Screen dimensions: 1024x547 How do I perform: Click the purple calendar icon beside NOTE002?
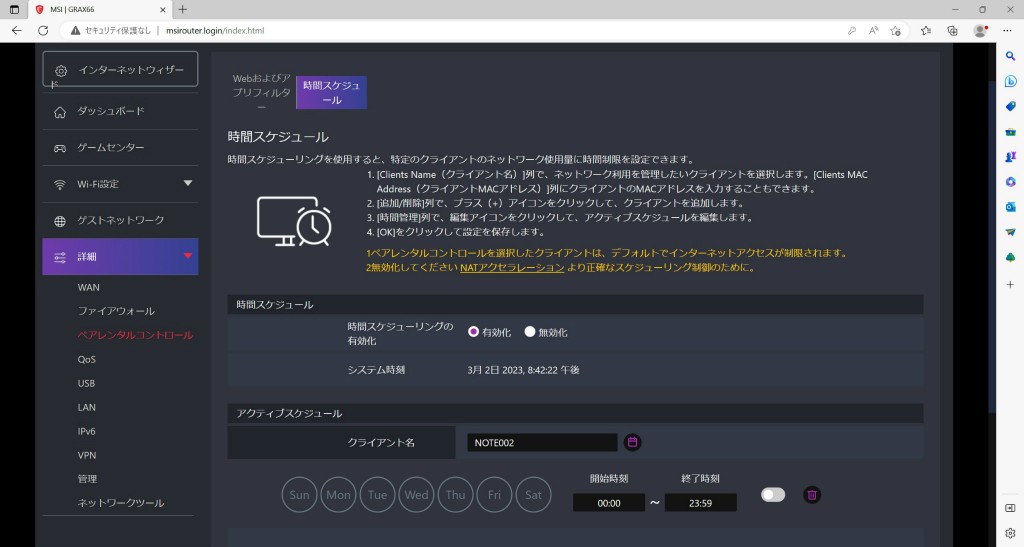(632, 443)
